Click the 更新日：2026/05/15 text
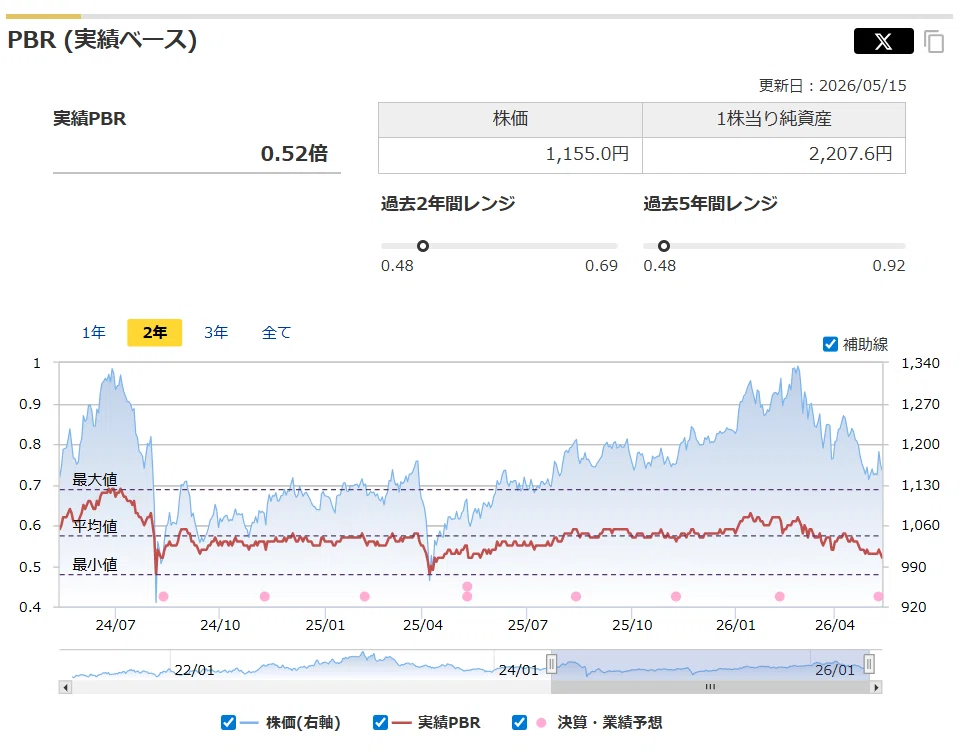960x752 pixels. click(x=833, y=86)
